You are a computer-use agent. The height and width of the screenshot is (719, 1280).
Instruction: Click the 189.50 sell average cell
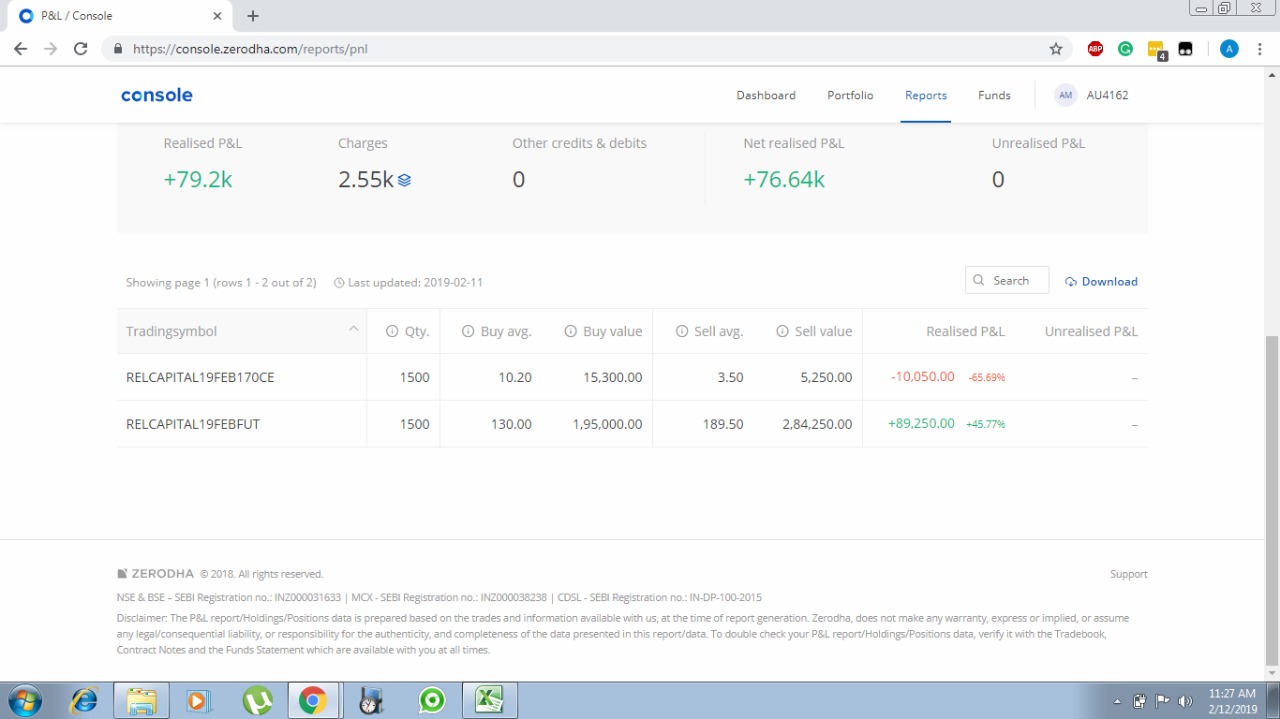[723, 424]
